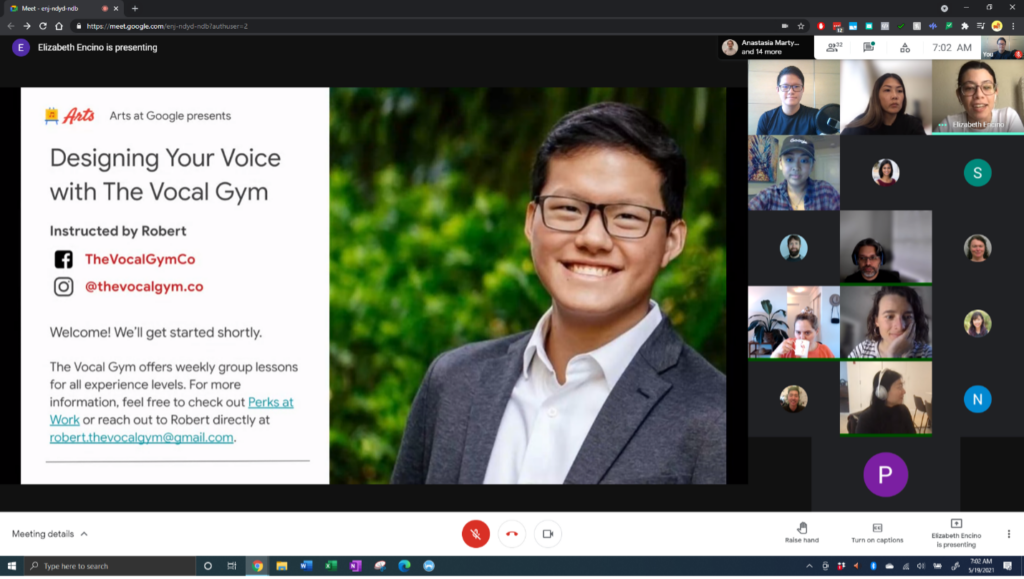Select the participant tile with the letter N avatar
The width and height of the screenshot is (1024, 579).
[977, 399]
